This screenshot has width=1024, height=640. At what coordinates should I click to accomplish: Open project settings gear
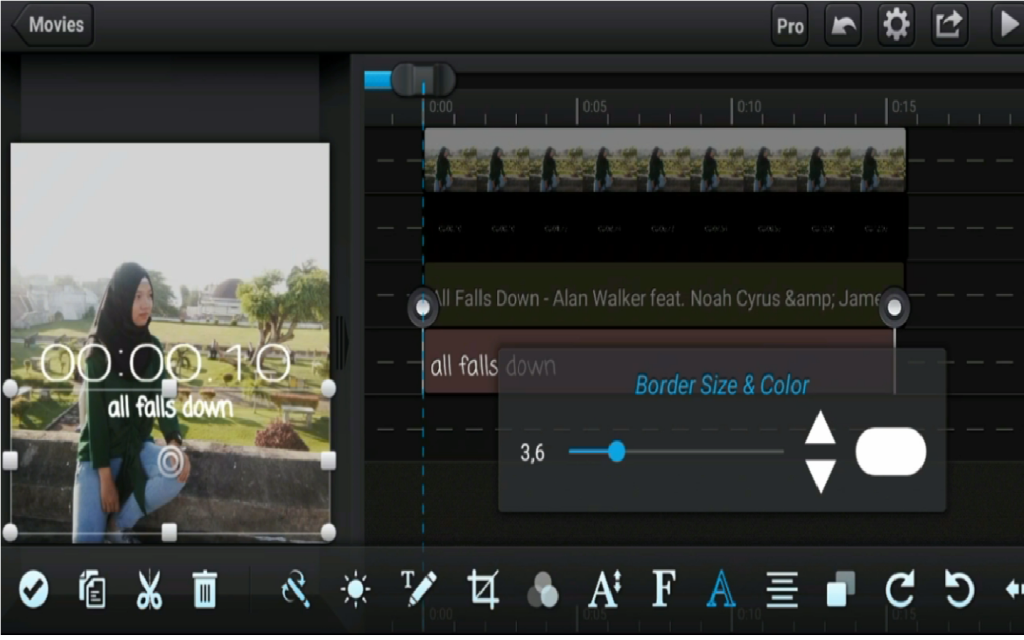895,25
